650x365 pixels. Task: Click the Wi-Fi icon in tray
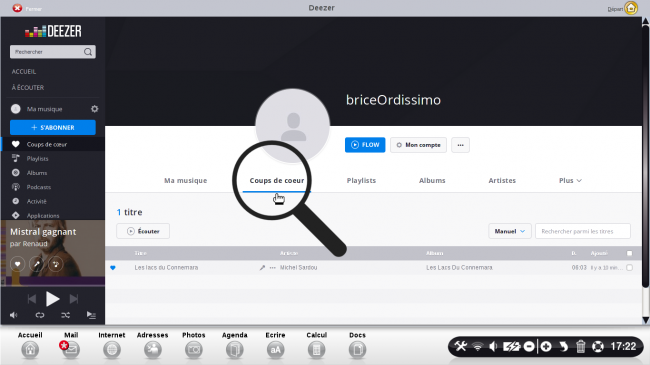[x=478, y=346]
